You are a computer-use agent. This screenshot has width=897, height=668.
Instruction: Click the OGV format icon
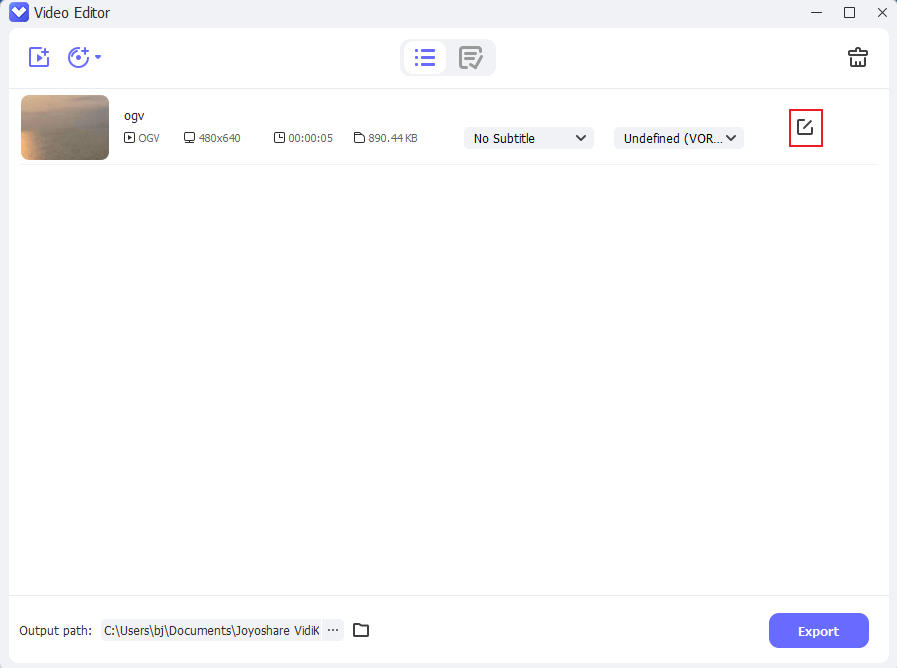click(129, 138)
